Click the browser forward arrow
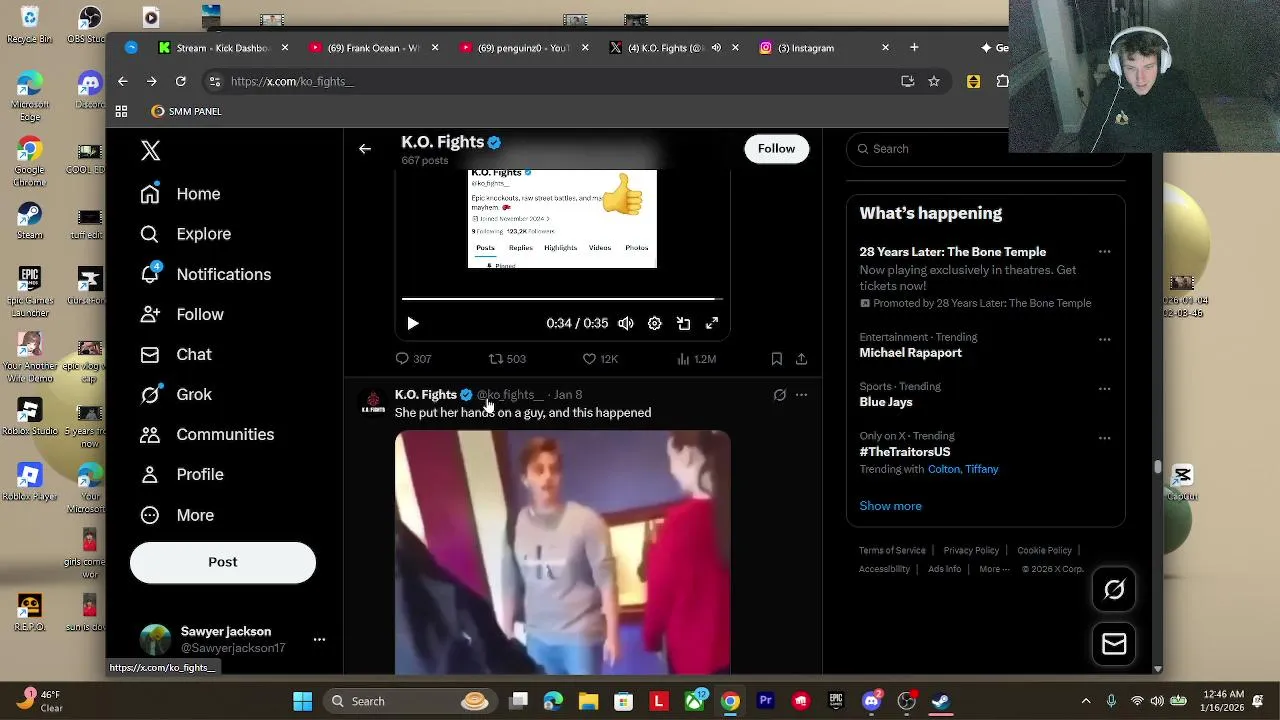Image resolution: width=1280 pixels, height=720 pixels. point(152,81)
